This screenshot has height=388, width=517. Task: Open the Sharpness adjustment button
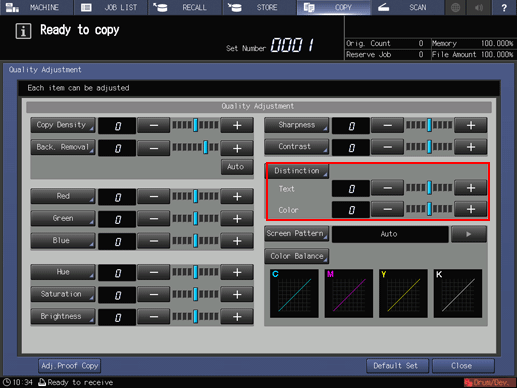coord(297,125)
